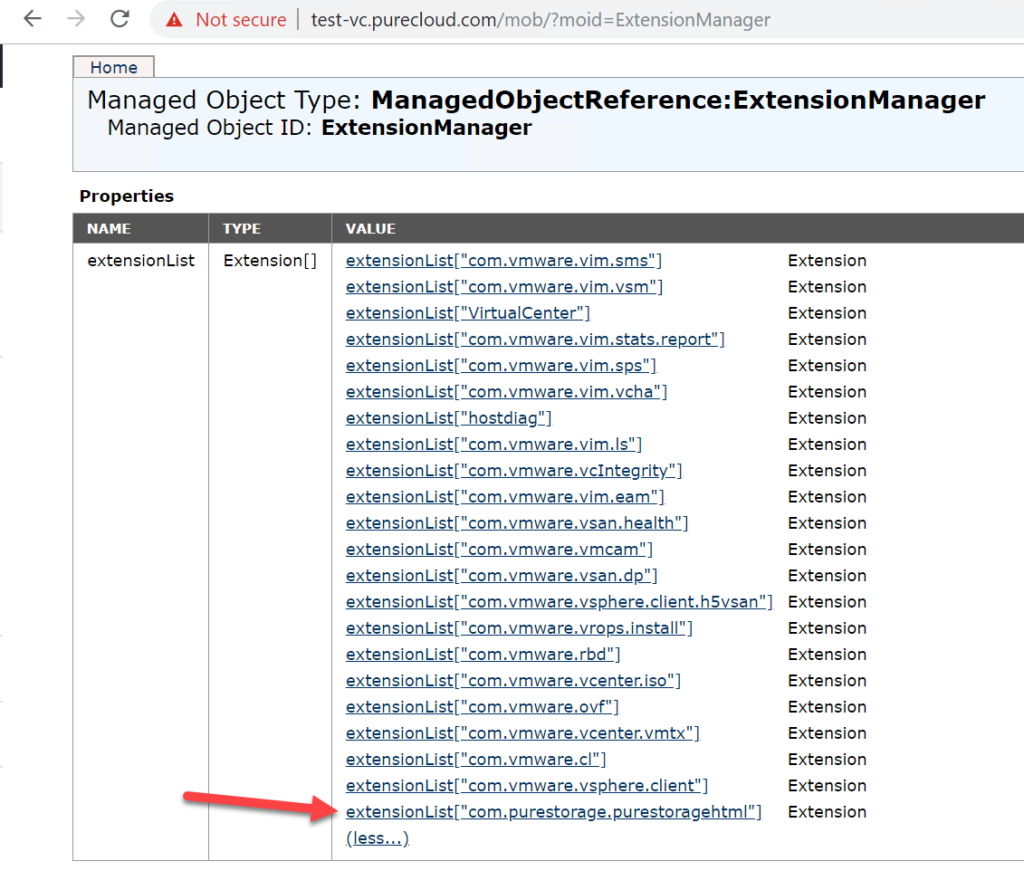Click Extension label beside purestoragehtml row
This screenshot has height=890, width=1024.
point(827,812)
